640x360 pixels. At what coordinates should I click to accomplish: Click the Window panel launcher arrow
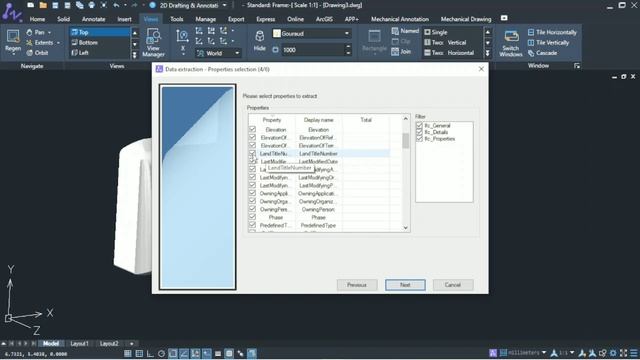point(577,66)
